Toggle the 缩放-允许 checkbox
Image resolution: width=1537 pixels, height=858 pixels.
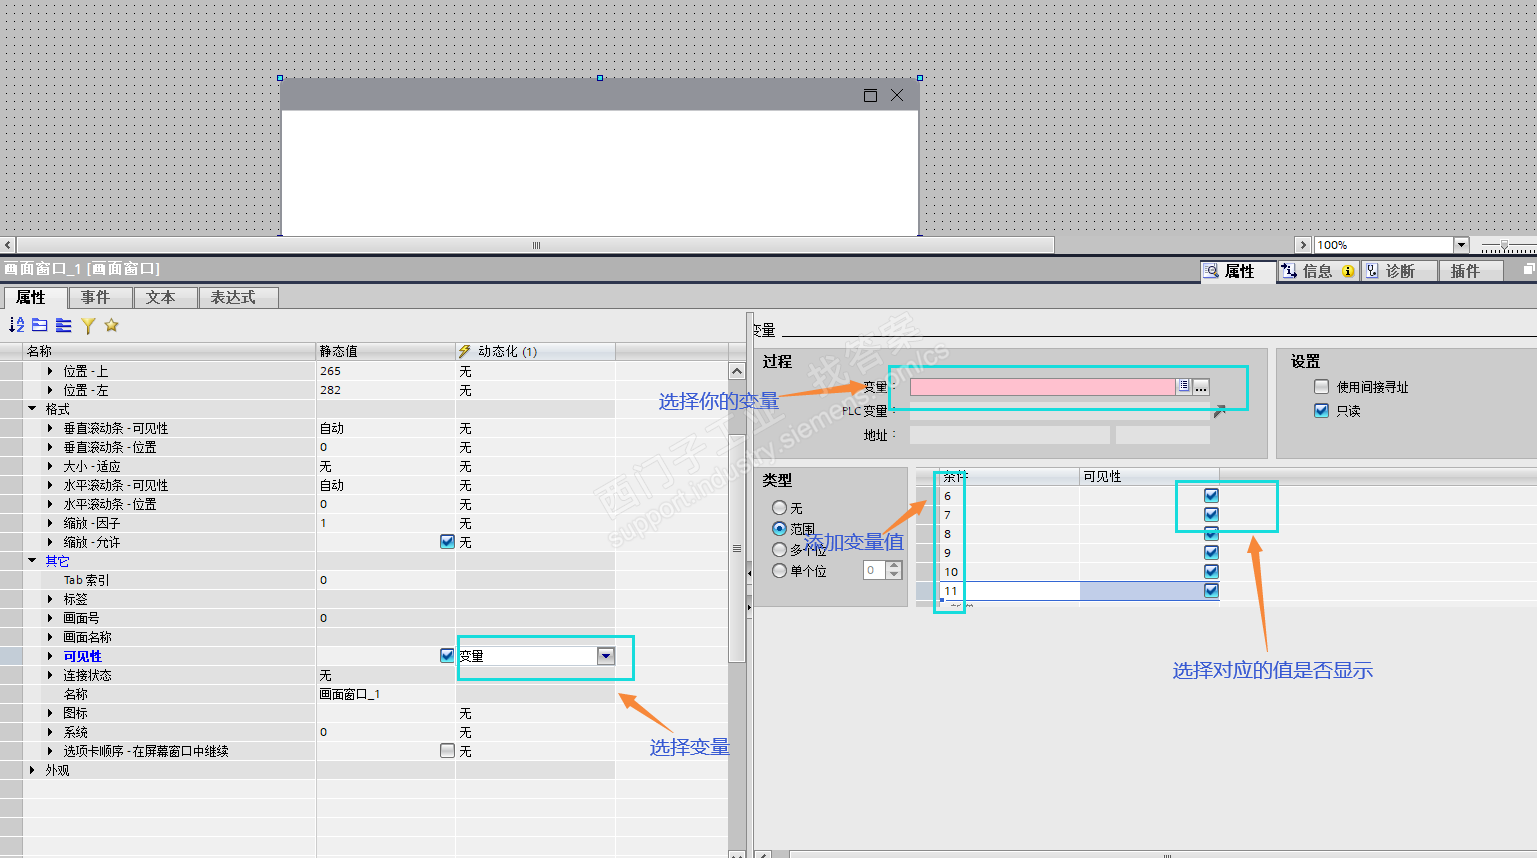[x=447, y=542]
